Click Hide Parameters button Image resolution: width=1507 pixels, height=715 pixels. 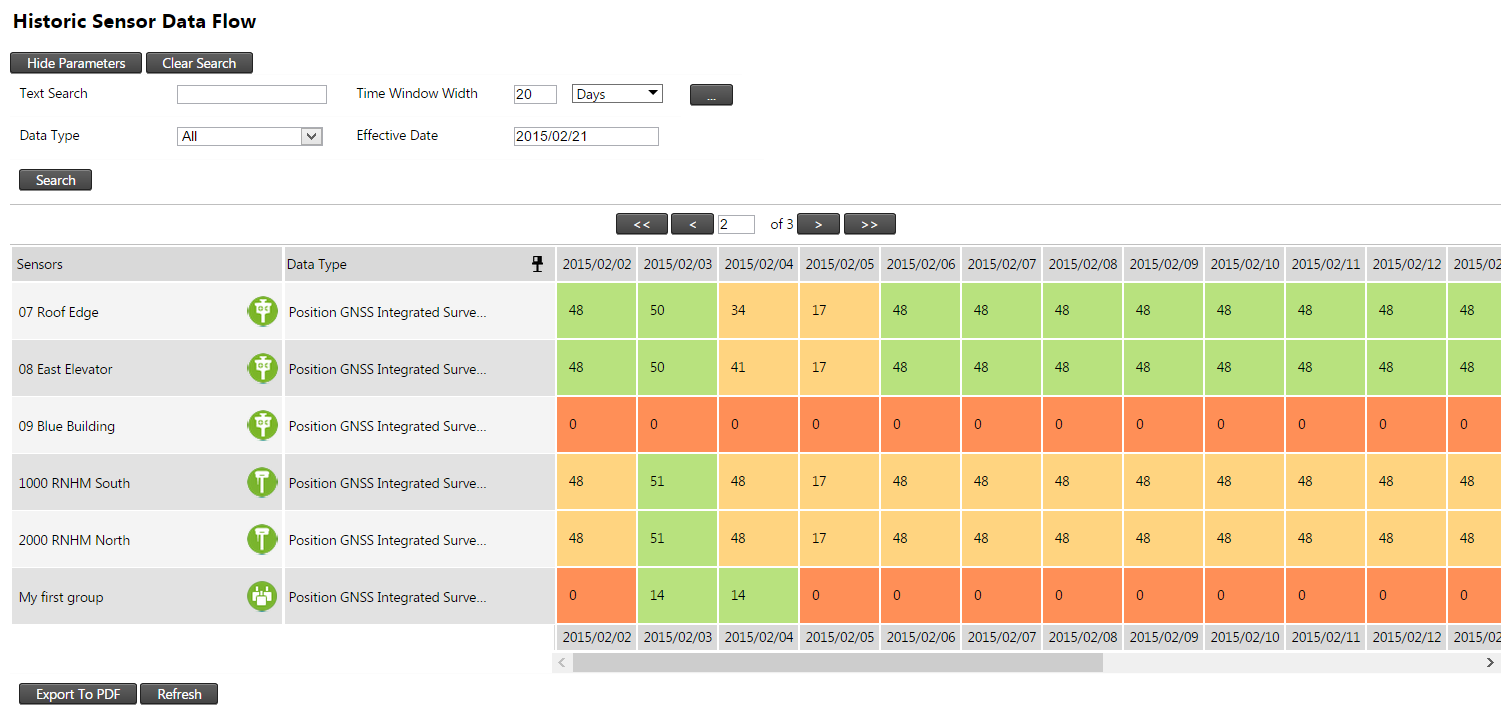click(x=76, y=63)
